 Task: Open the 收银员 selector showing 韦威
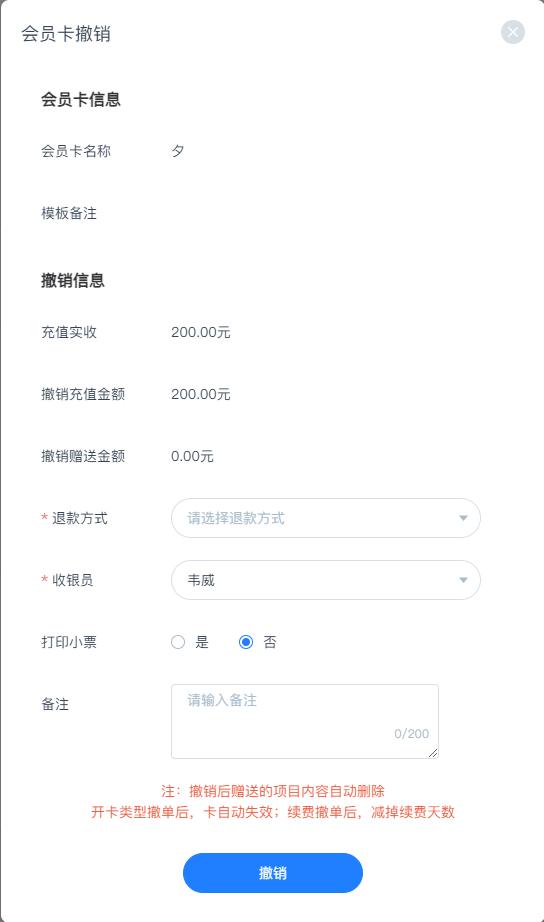(326, 580)
